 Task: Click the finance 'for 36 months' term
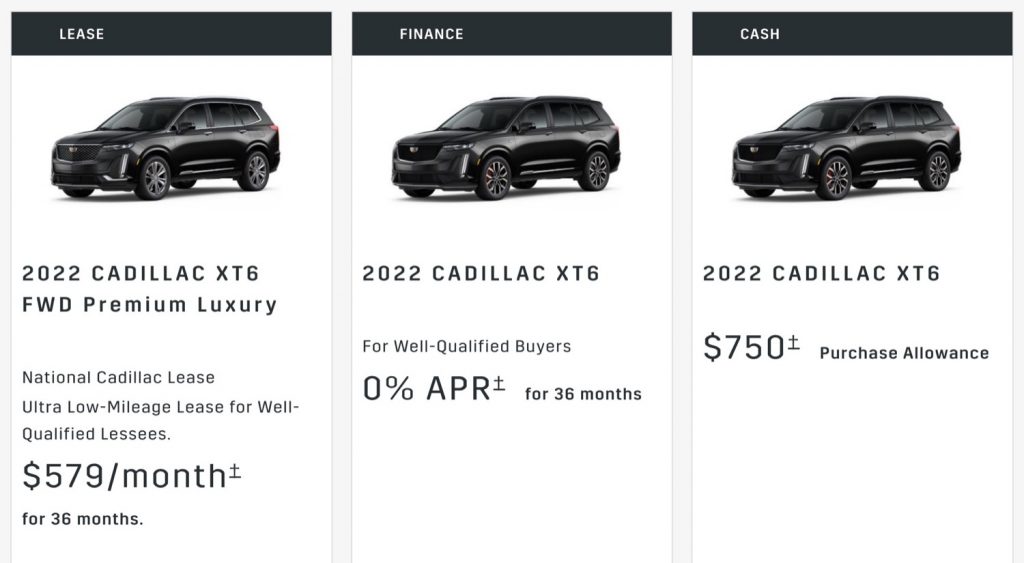(x=583, y=394)
